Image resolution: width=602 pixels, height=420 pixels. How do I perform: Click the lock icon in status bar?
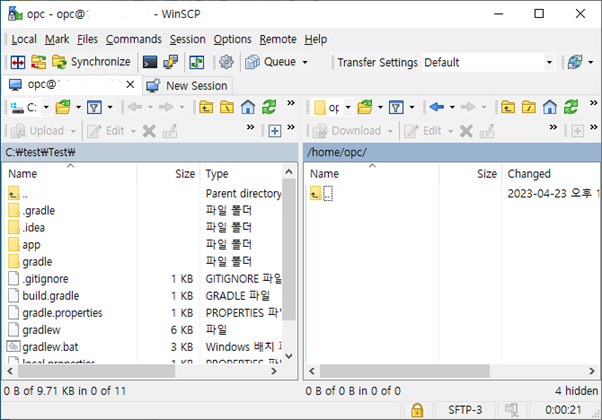(417, 410)
